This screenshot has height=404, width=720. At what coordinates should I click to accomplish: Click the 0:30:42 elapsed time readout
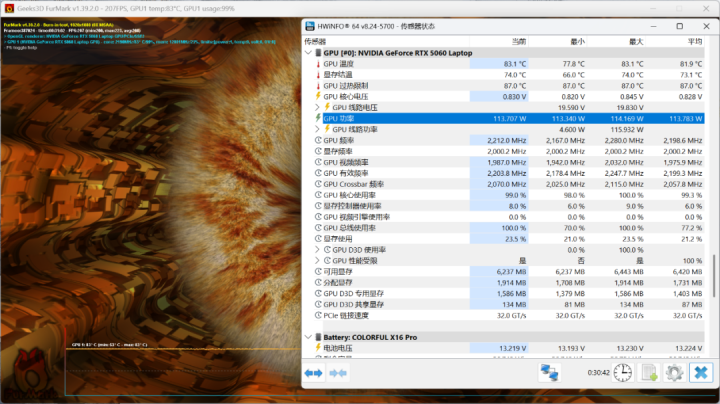tap(598, 373)
